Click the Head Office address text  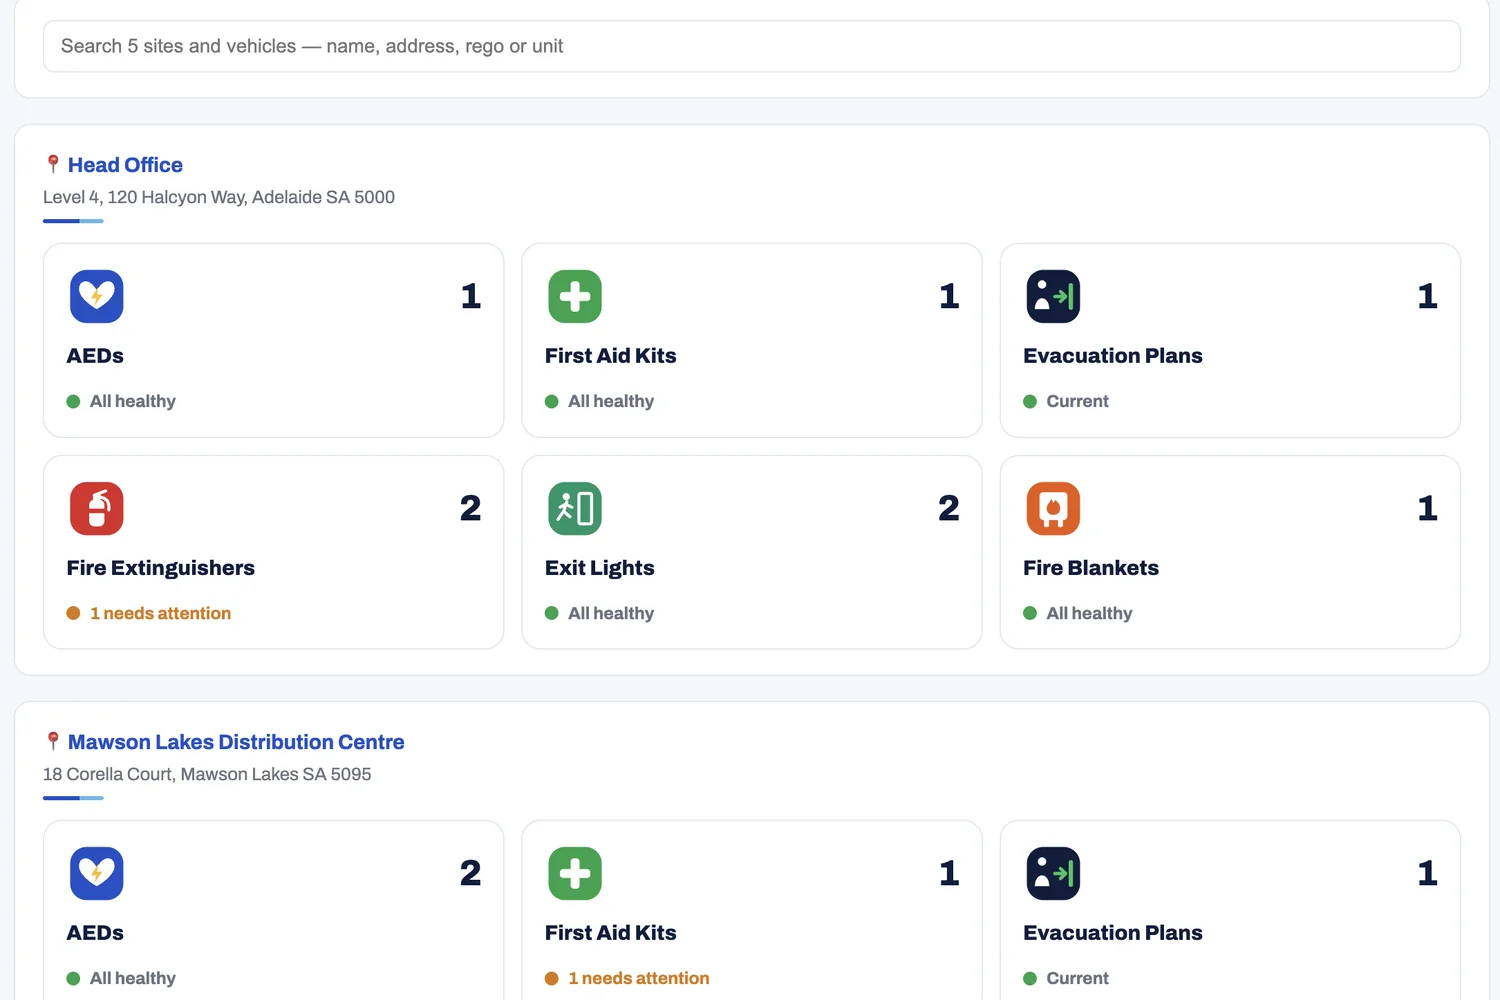click(219, 197)
